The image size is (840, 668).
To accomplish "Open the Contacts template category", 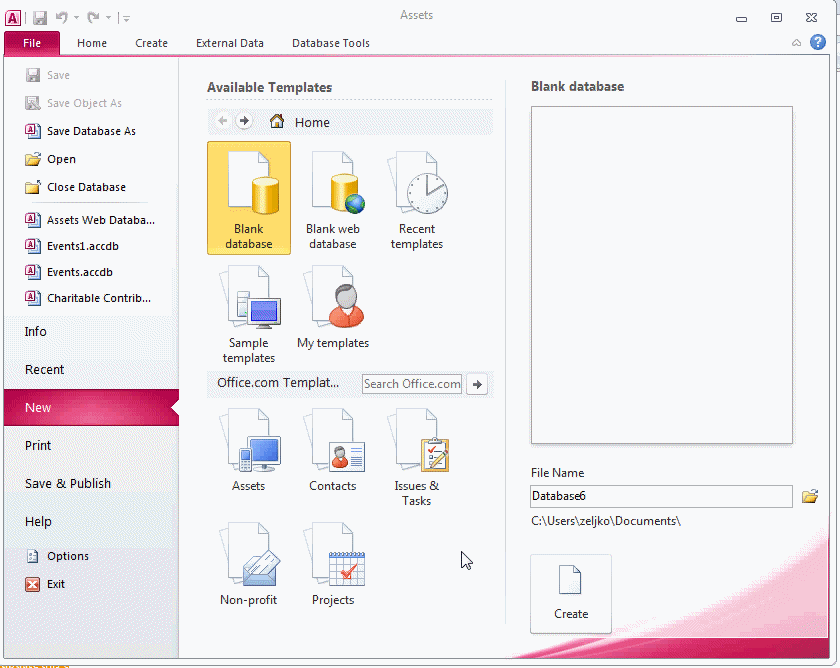I will [x=333, y=450].
